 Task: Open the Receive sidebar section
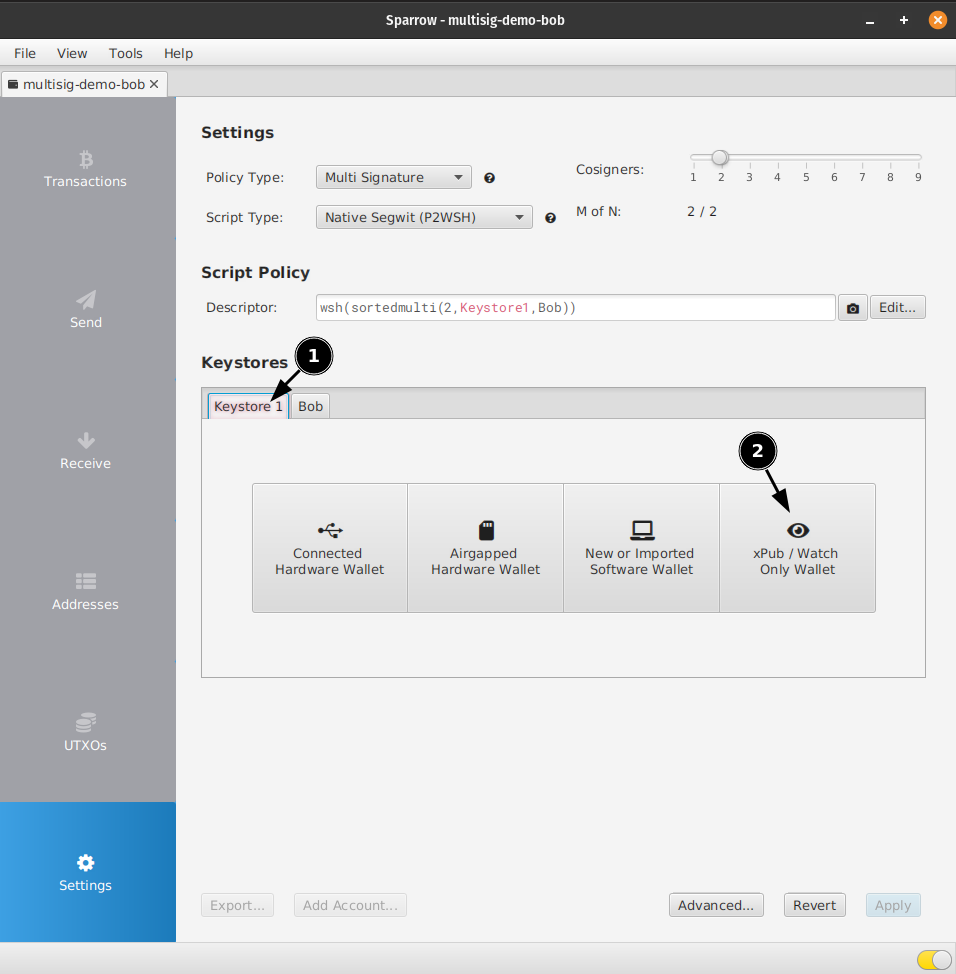click(x=86, y=451)
